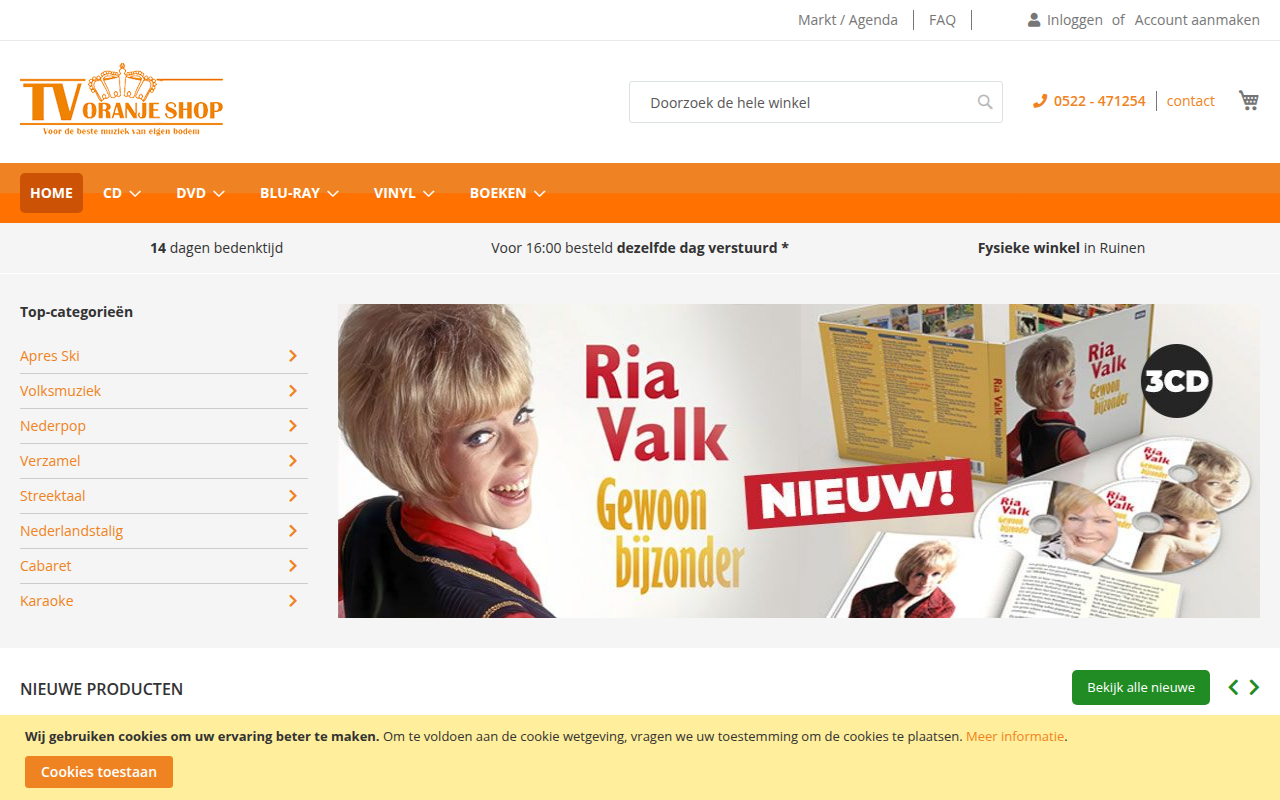Click the user icon next to Inloggen
Image resolution: width=1280 pixels, height=800 pixels.
[1034, 20]
